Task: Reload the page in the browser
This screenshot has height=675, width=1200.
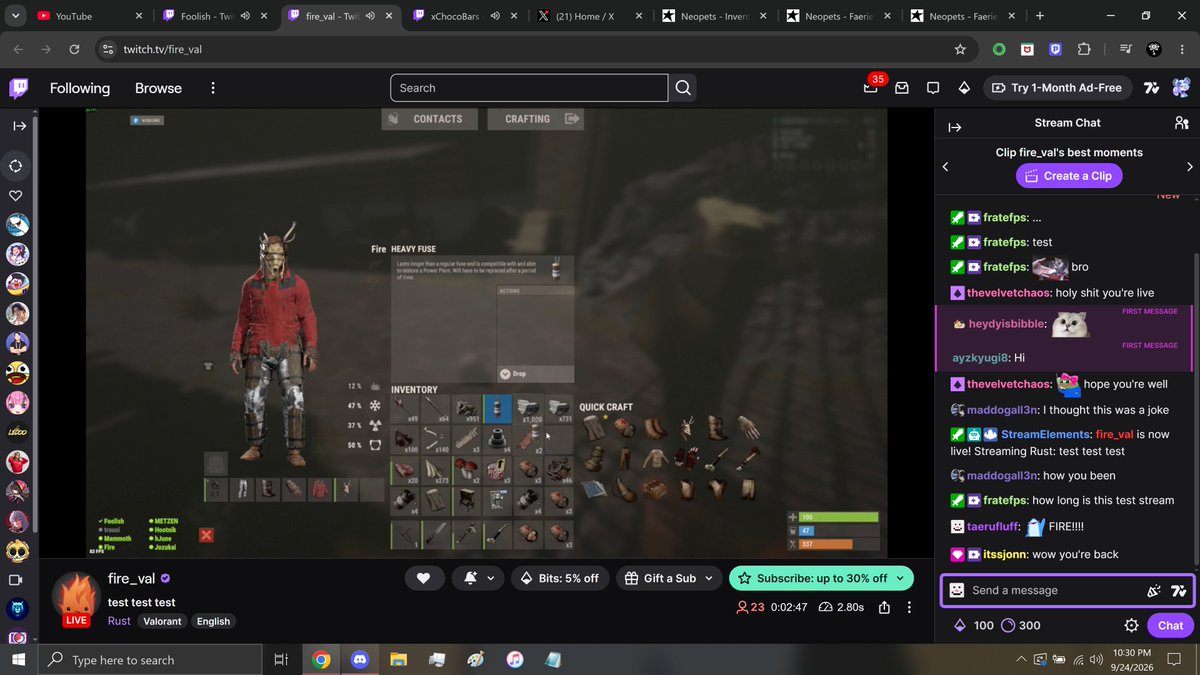Action: click(x=74, y=49)
